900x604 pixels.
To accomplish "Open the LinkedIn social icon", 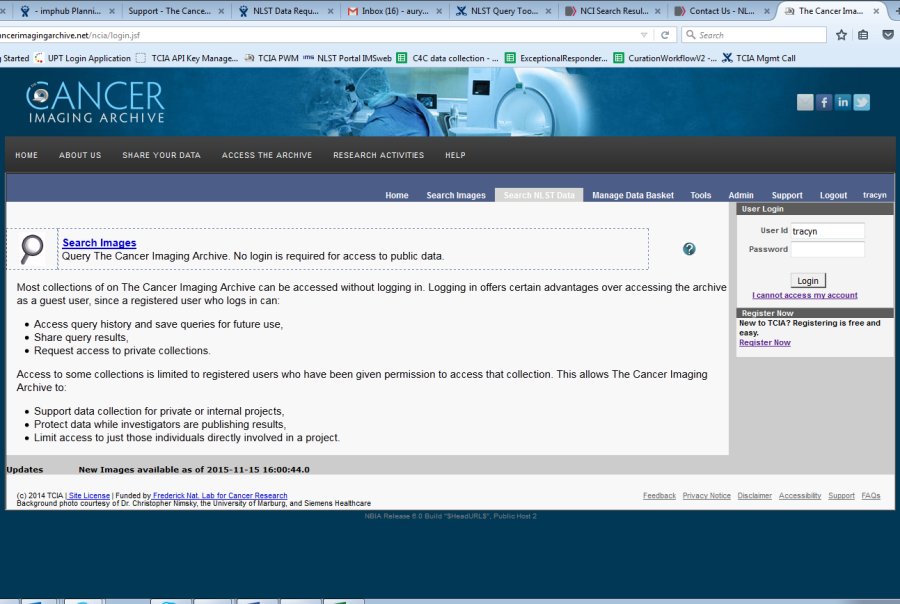I will point(843,102).
